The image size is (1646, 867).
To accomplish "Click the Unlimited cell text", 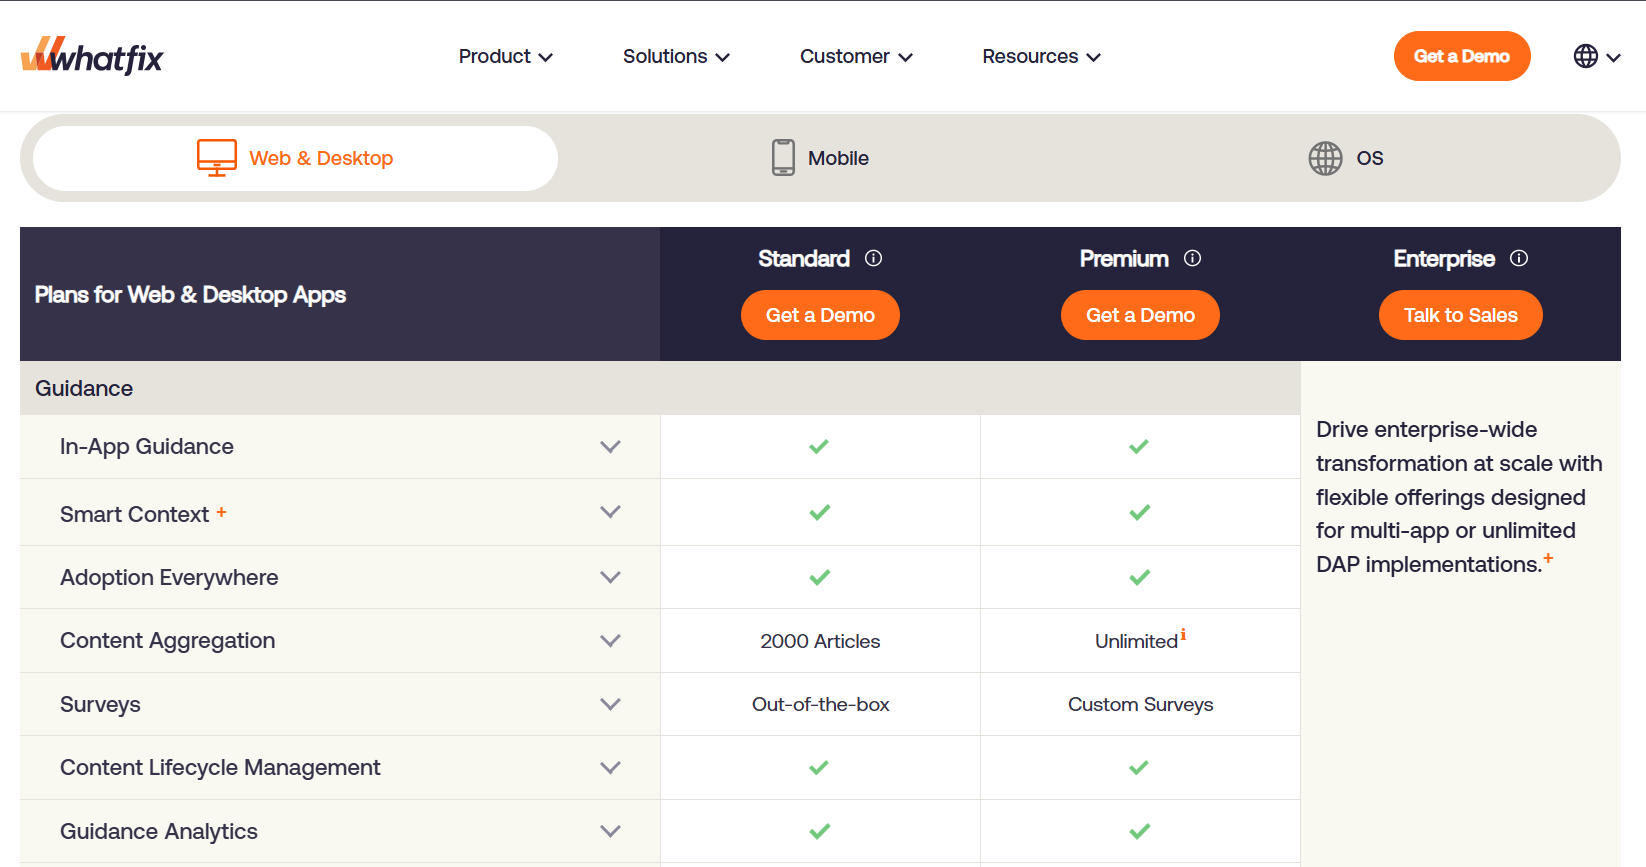I will click(1136, 641).
